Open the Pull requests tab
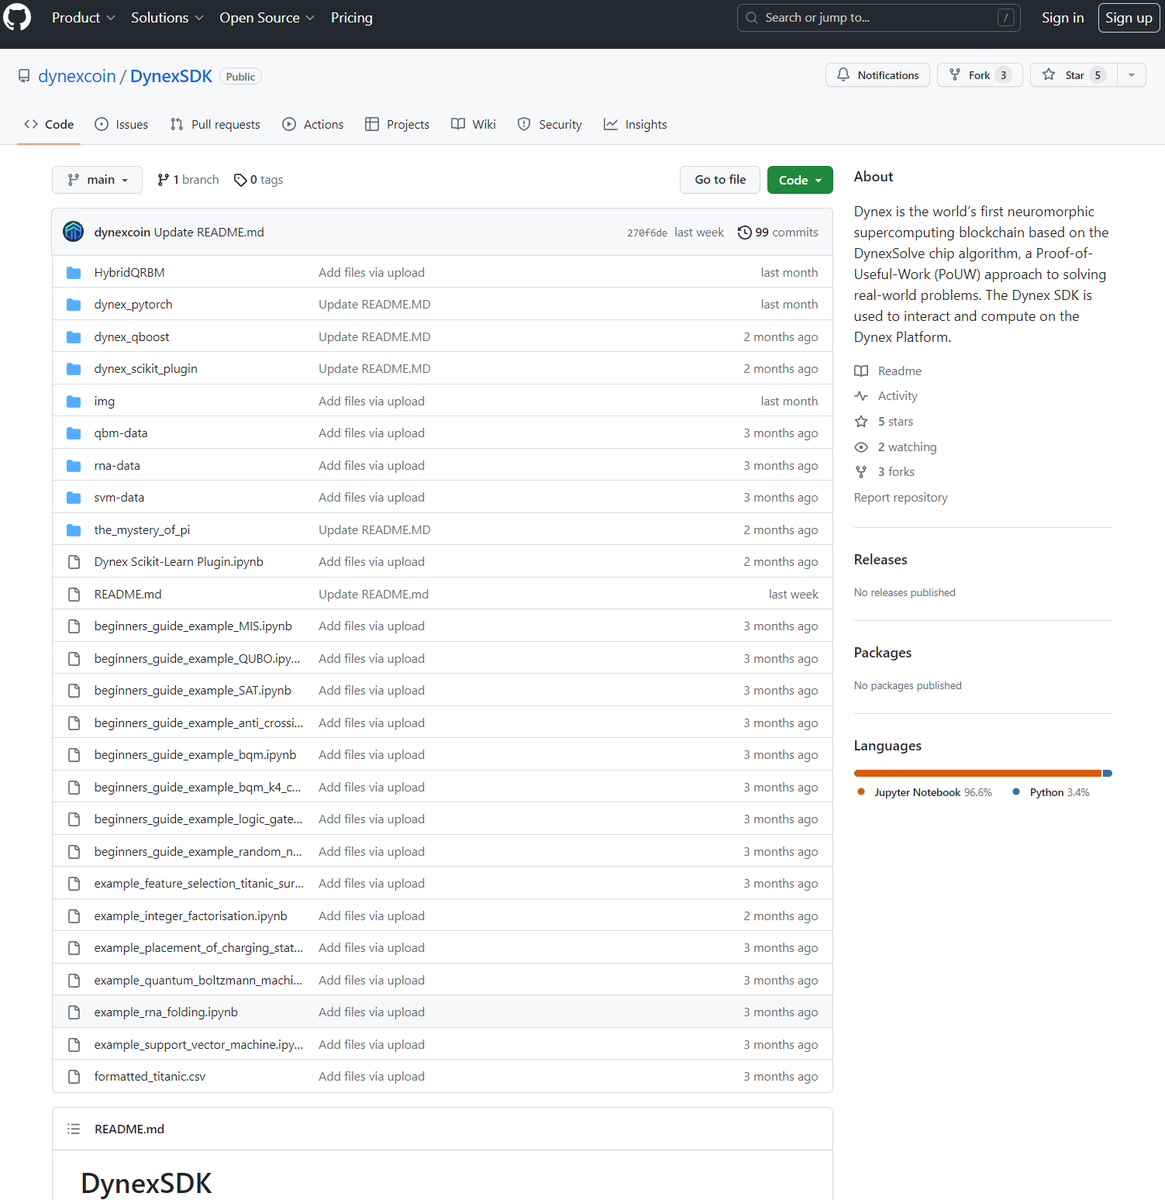This screenshot has height=1200, width=1165. (x=215, y=125)
